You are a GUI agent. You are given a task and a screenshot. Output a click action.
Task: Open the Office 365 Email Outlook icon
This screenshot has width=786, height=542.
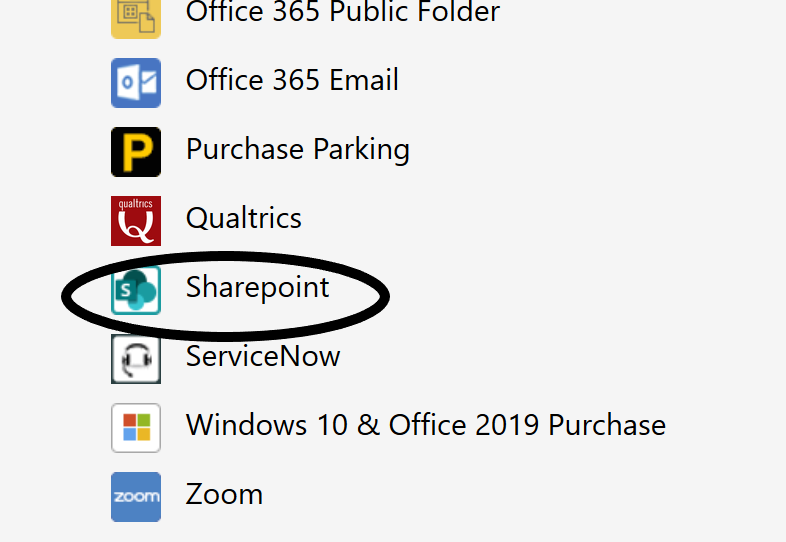pos(135,82)
